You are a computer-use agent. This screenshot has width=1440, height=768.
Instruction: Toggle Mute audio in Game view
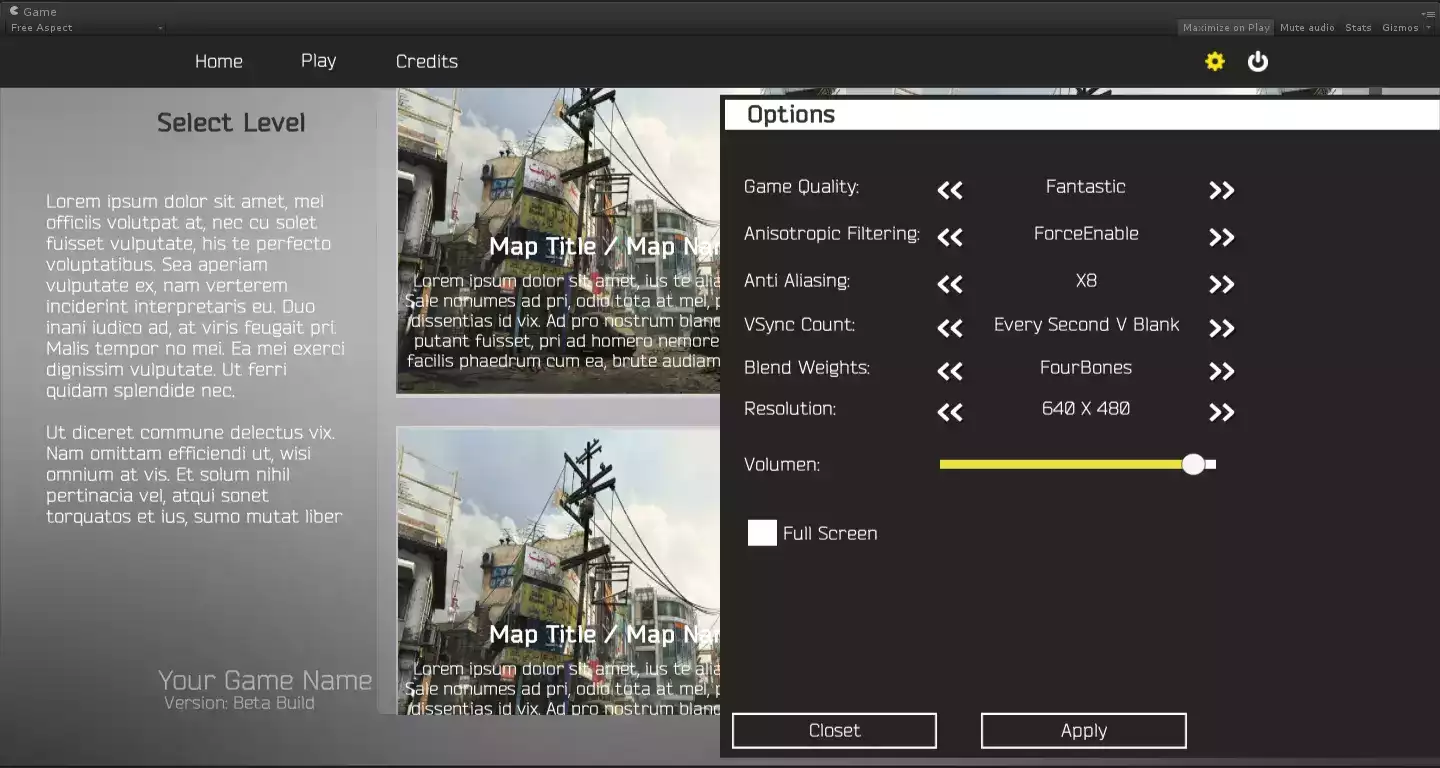tap(1307, 28)
